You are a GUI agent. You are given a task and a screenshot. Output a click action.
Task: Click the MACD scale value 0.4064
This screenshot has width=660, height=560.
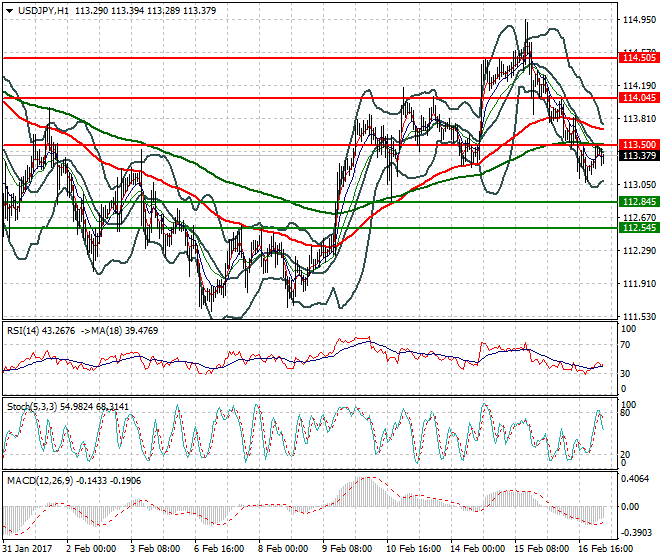tap(636, 479)
